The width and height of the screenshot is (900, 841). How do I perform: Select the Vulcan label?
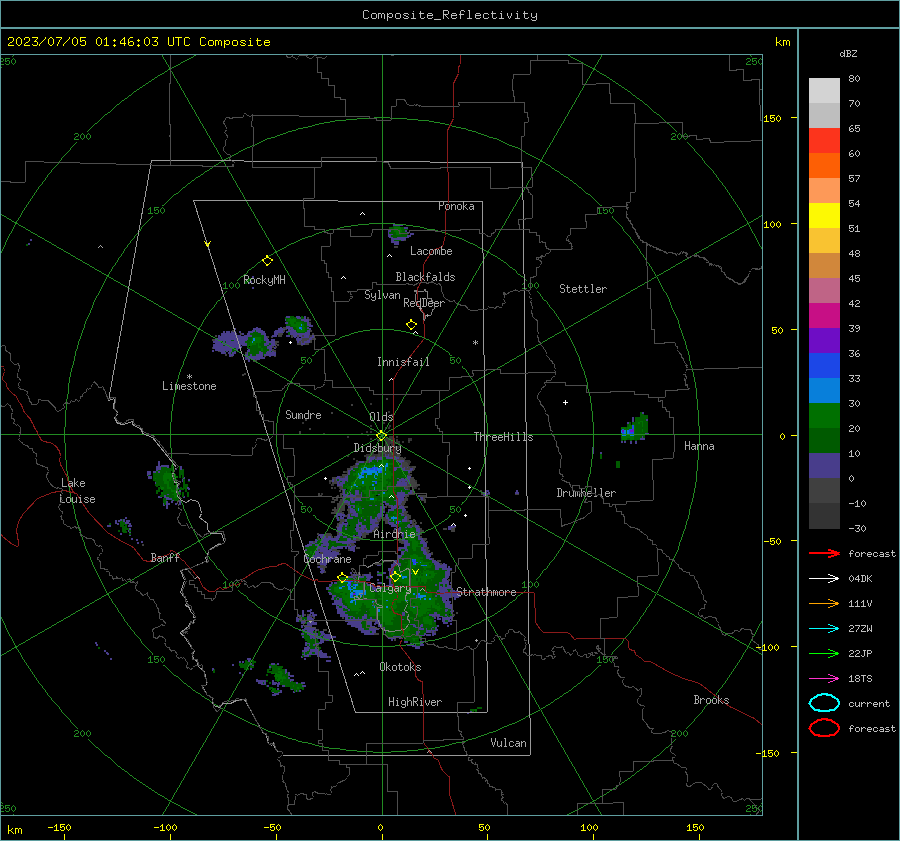click(508, 743)
